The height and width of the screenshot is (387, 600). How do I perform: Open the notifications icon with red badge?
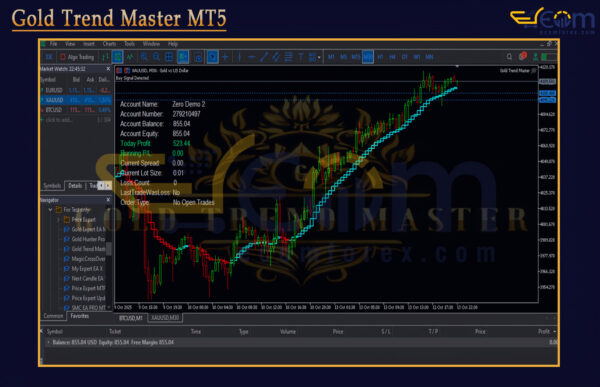click(x=522, y=56)
